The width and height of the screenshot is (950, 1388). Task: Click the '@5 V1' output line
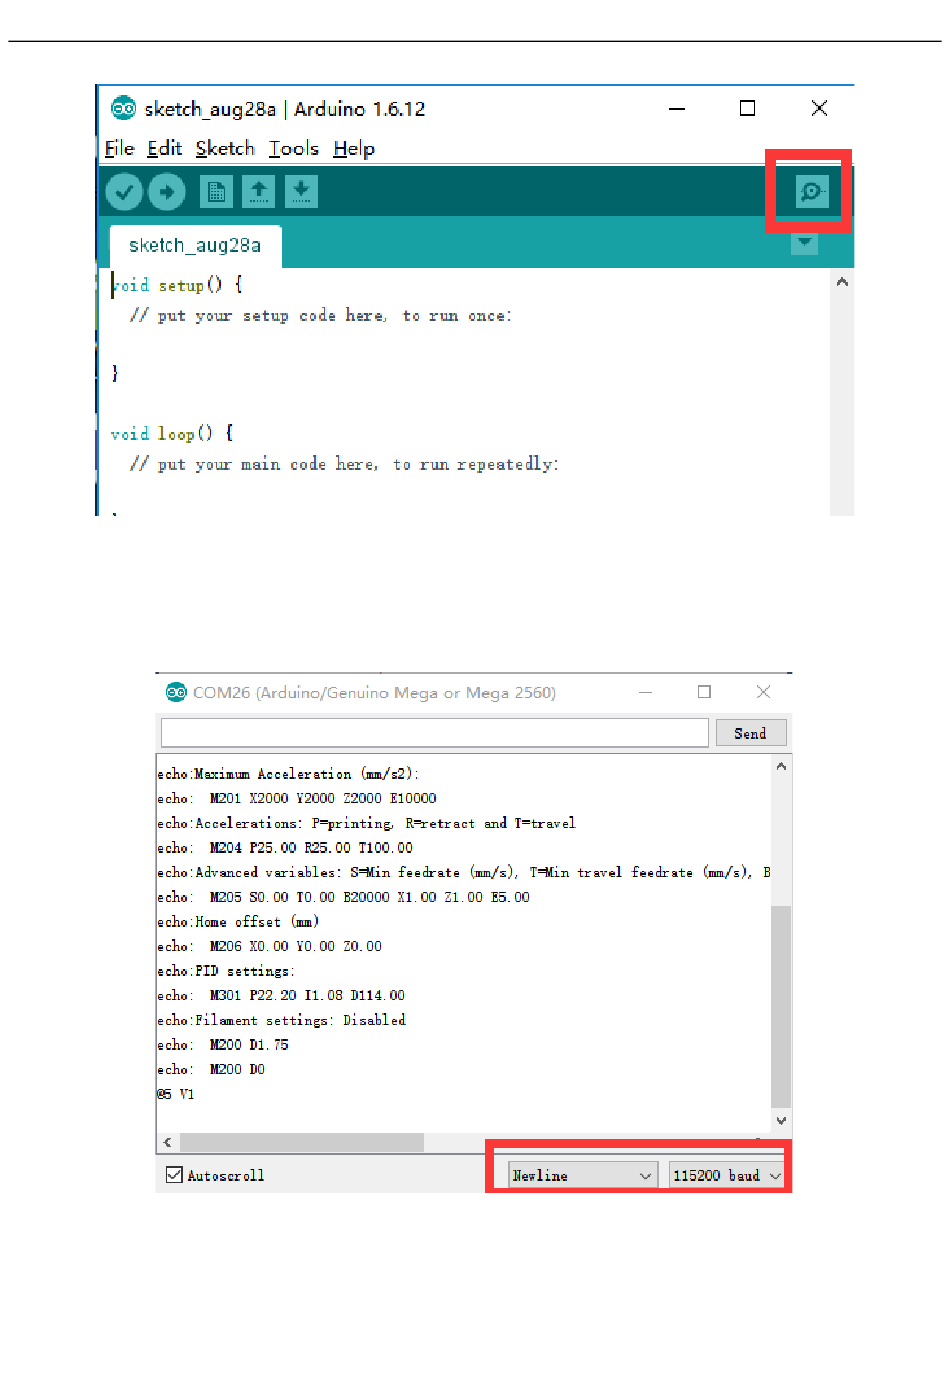point(176,1094)
